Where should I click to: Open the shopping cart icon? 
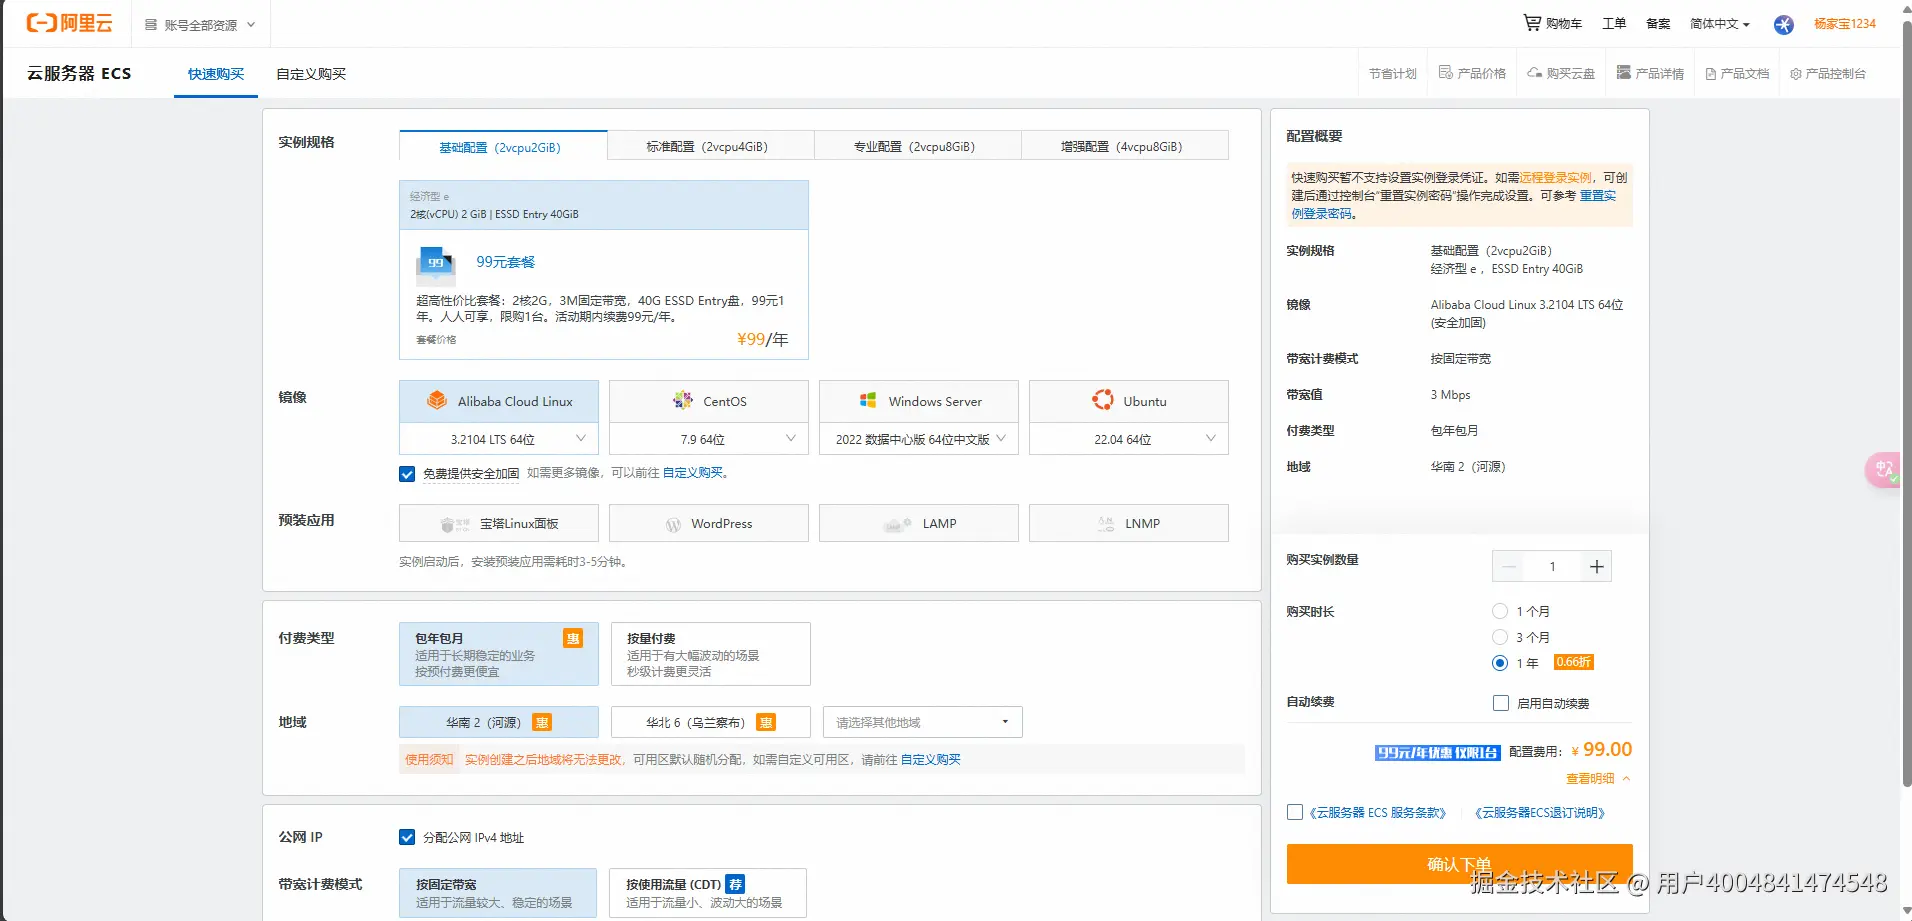click(1532, 22)
